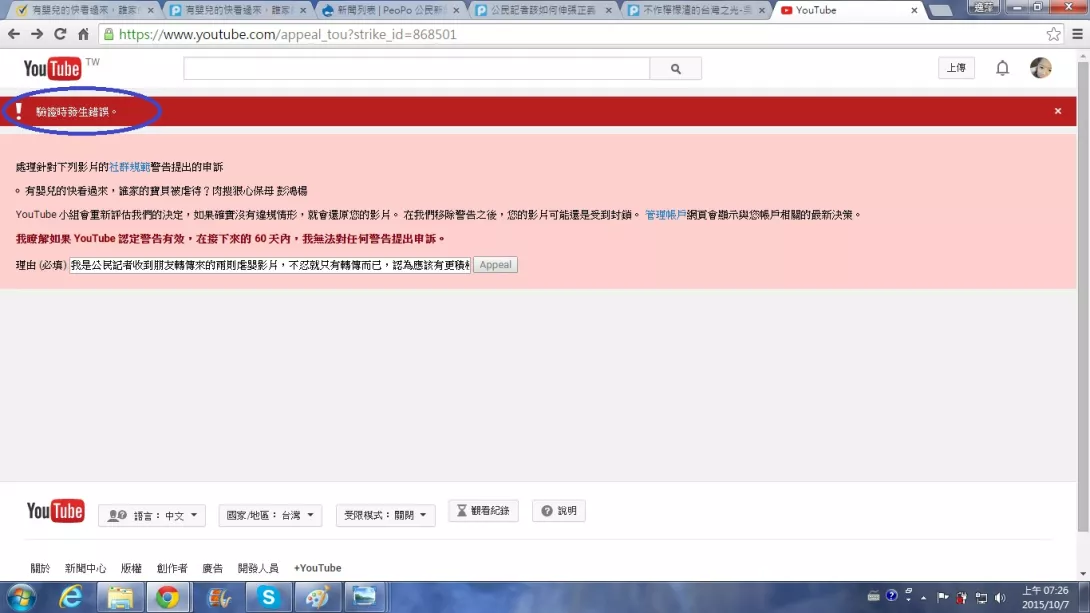
Task: Open the picture viewer on the taskbar
Action: (364, 597)
